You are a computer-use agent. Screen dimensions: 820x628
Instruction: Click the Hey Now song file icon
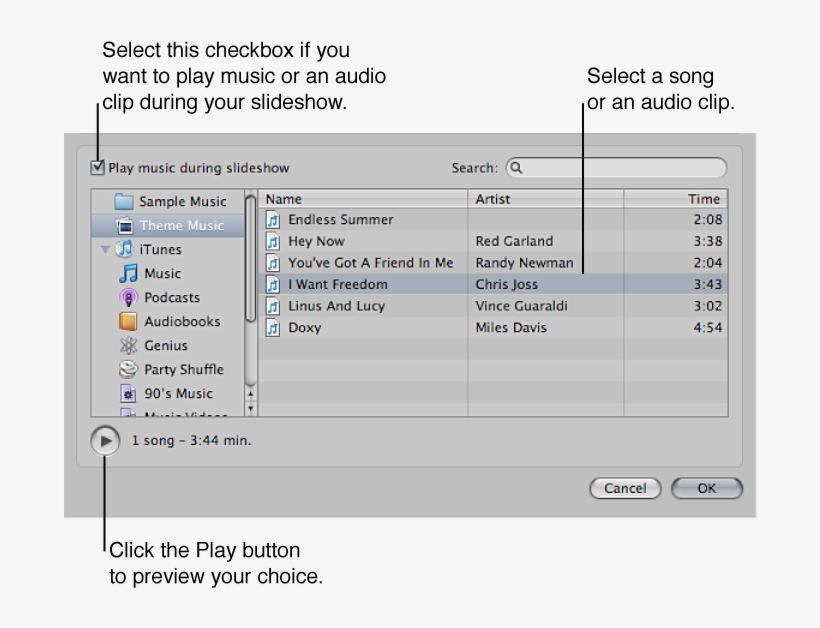coord(273,241)
